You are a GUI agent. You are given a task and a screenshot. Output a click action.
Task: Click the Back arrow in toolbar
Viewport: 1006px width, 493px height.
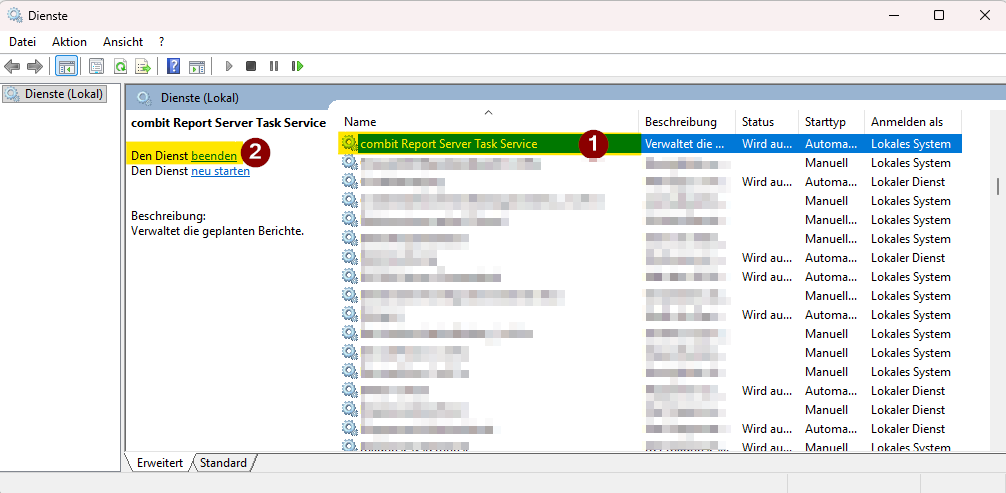coord(12,66)
